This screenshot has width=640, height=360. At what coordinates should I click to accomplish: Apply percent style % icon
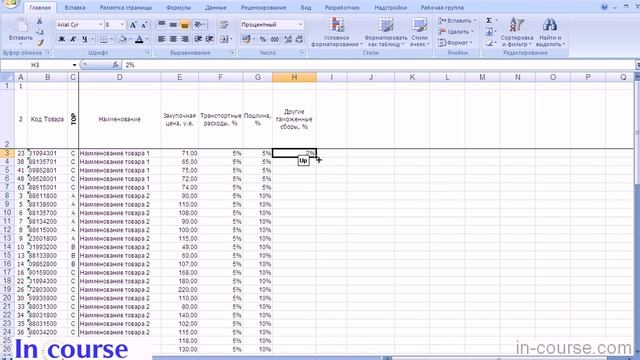263,39
